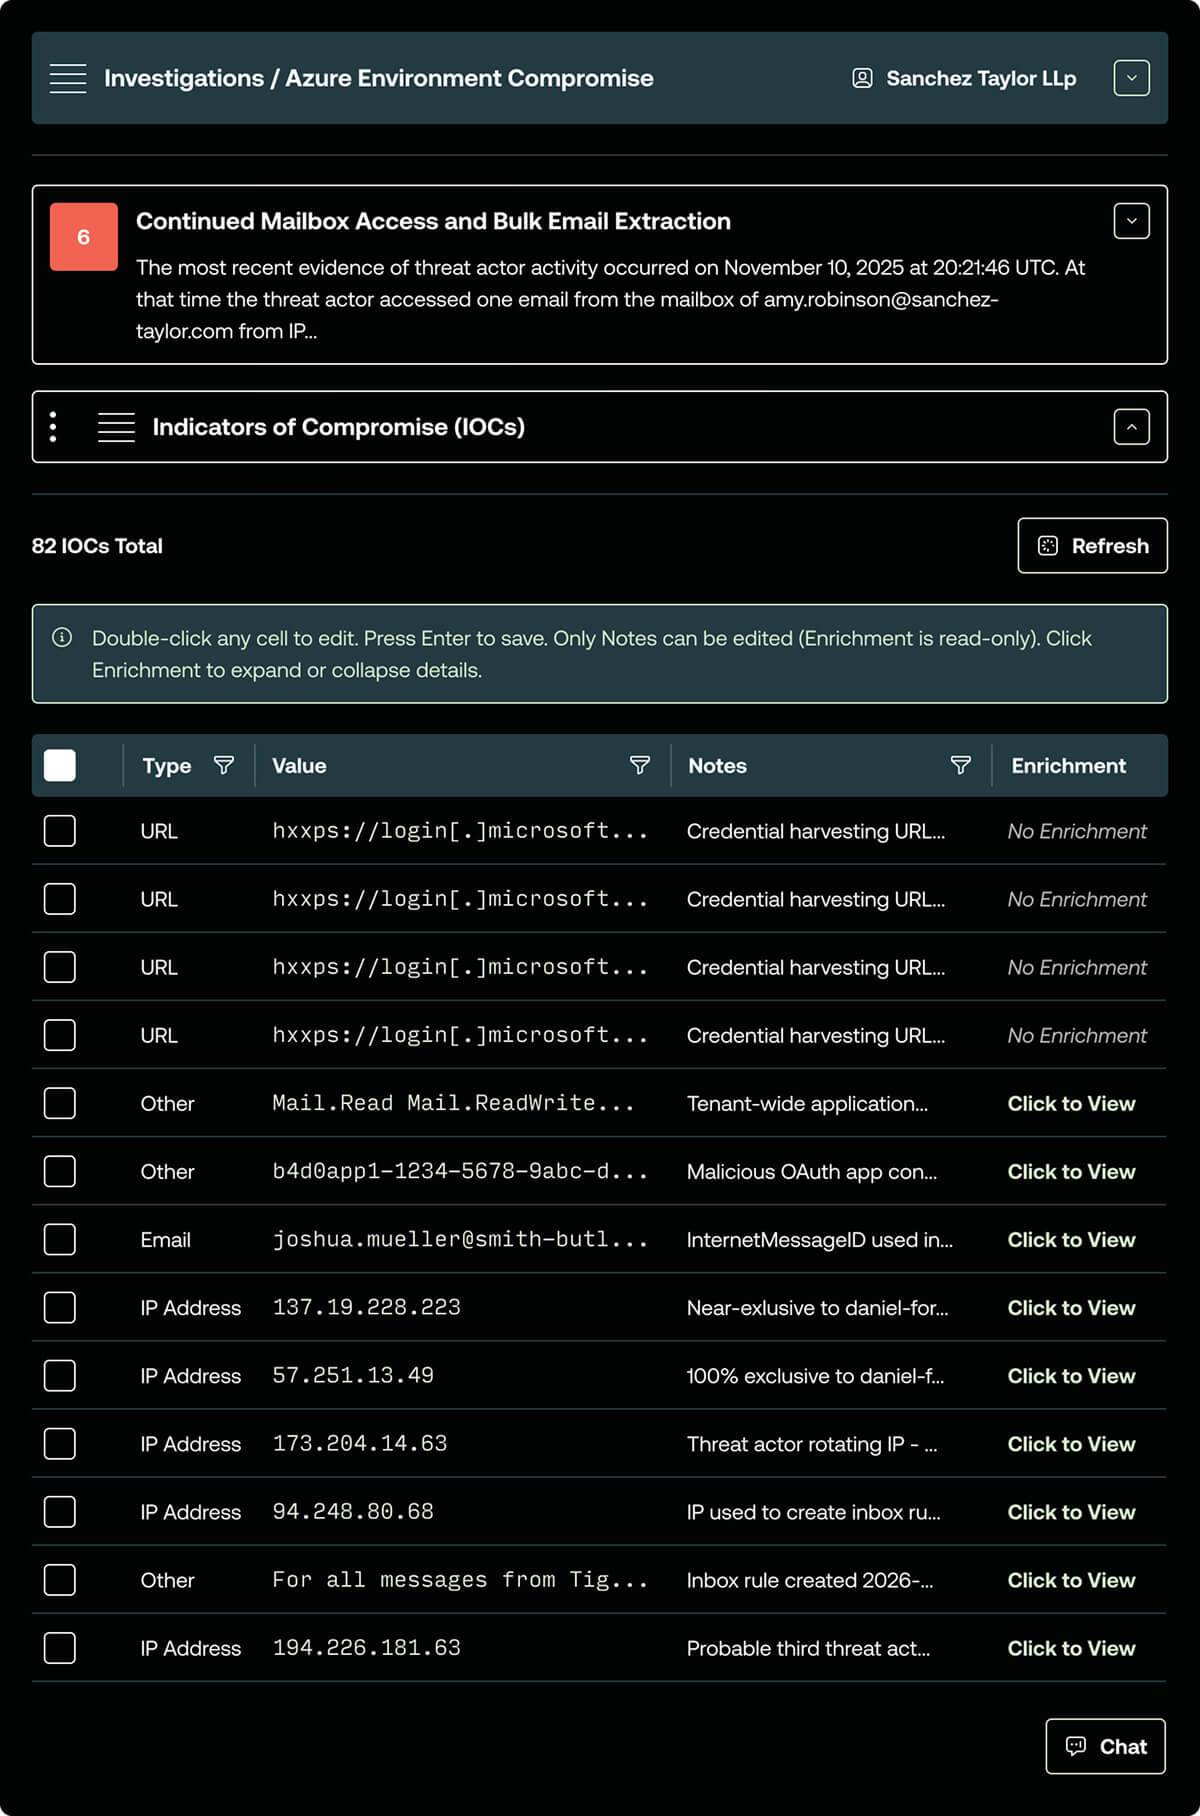Viewport: 1200px width, 1816px height.
Task: Tick the checkbox for IP 194.226.181.63
Action: tap(60, 1647)
